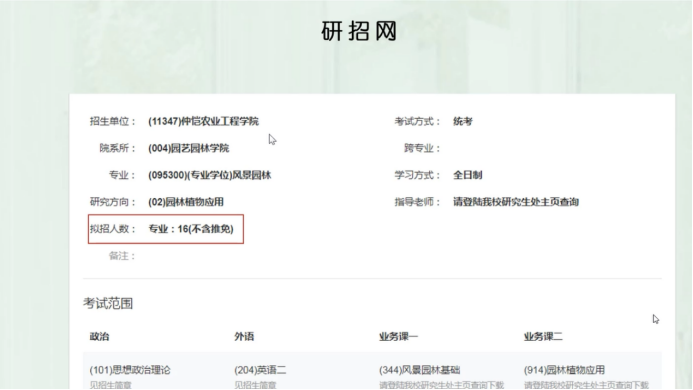
Task: Click research direction (02)园林植物应用
Action: [186, 202]
